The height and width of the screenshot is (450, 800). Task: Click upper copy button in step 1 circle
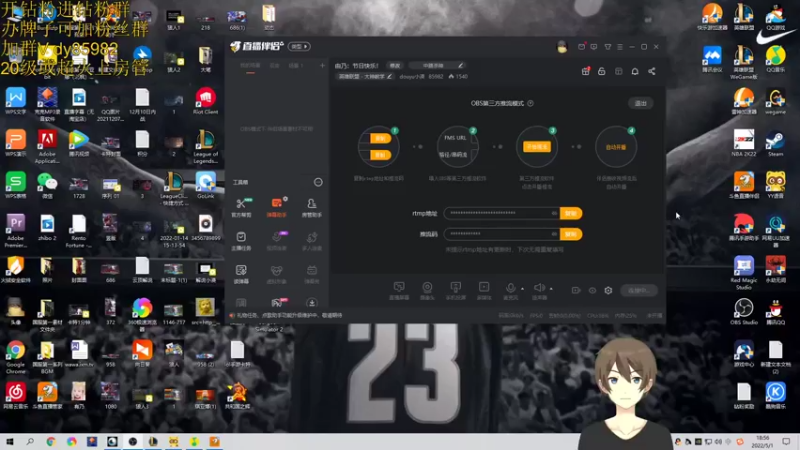pyautogui.click(x=381, y=138)
